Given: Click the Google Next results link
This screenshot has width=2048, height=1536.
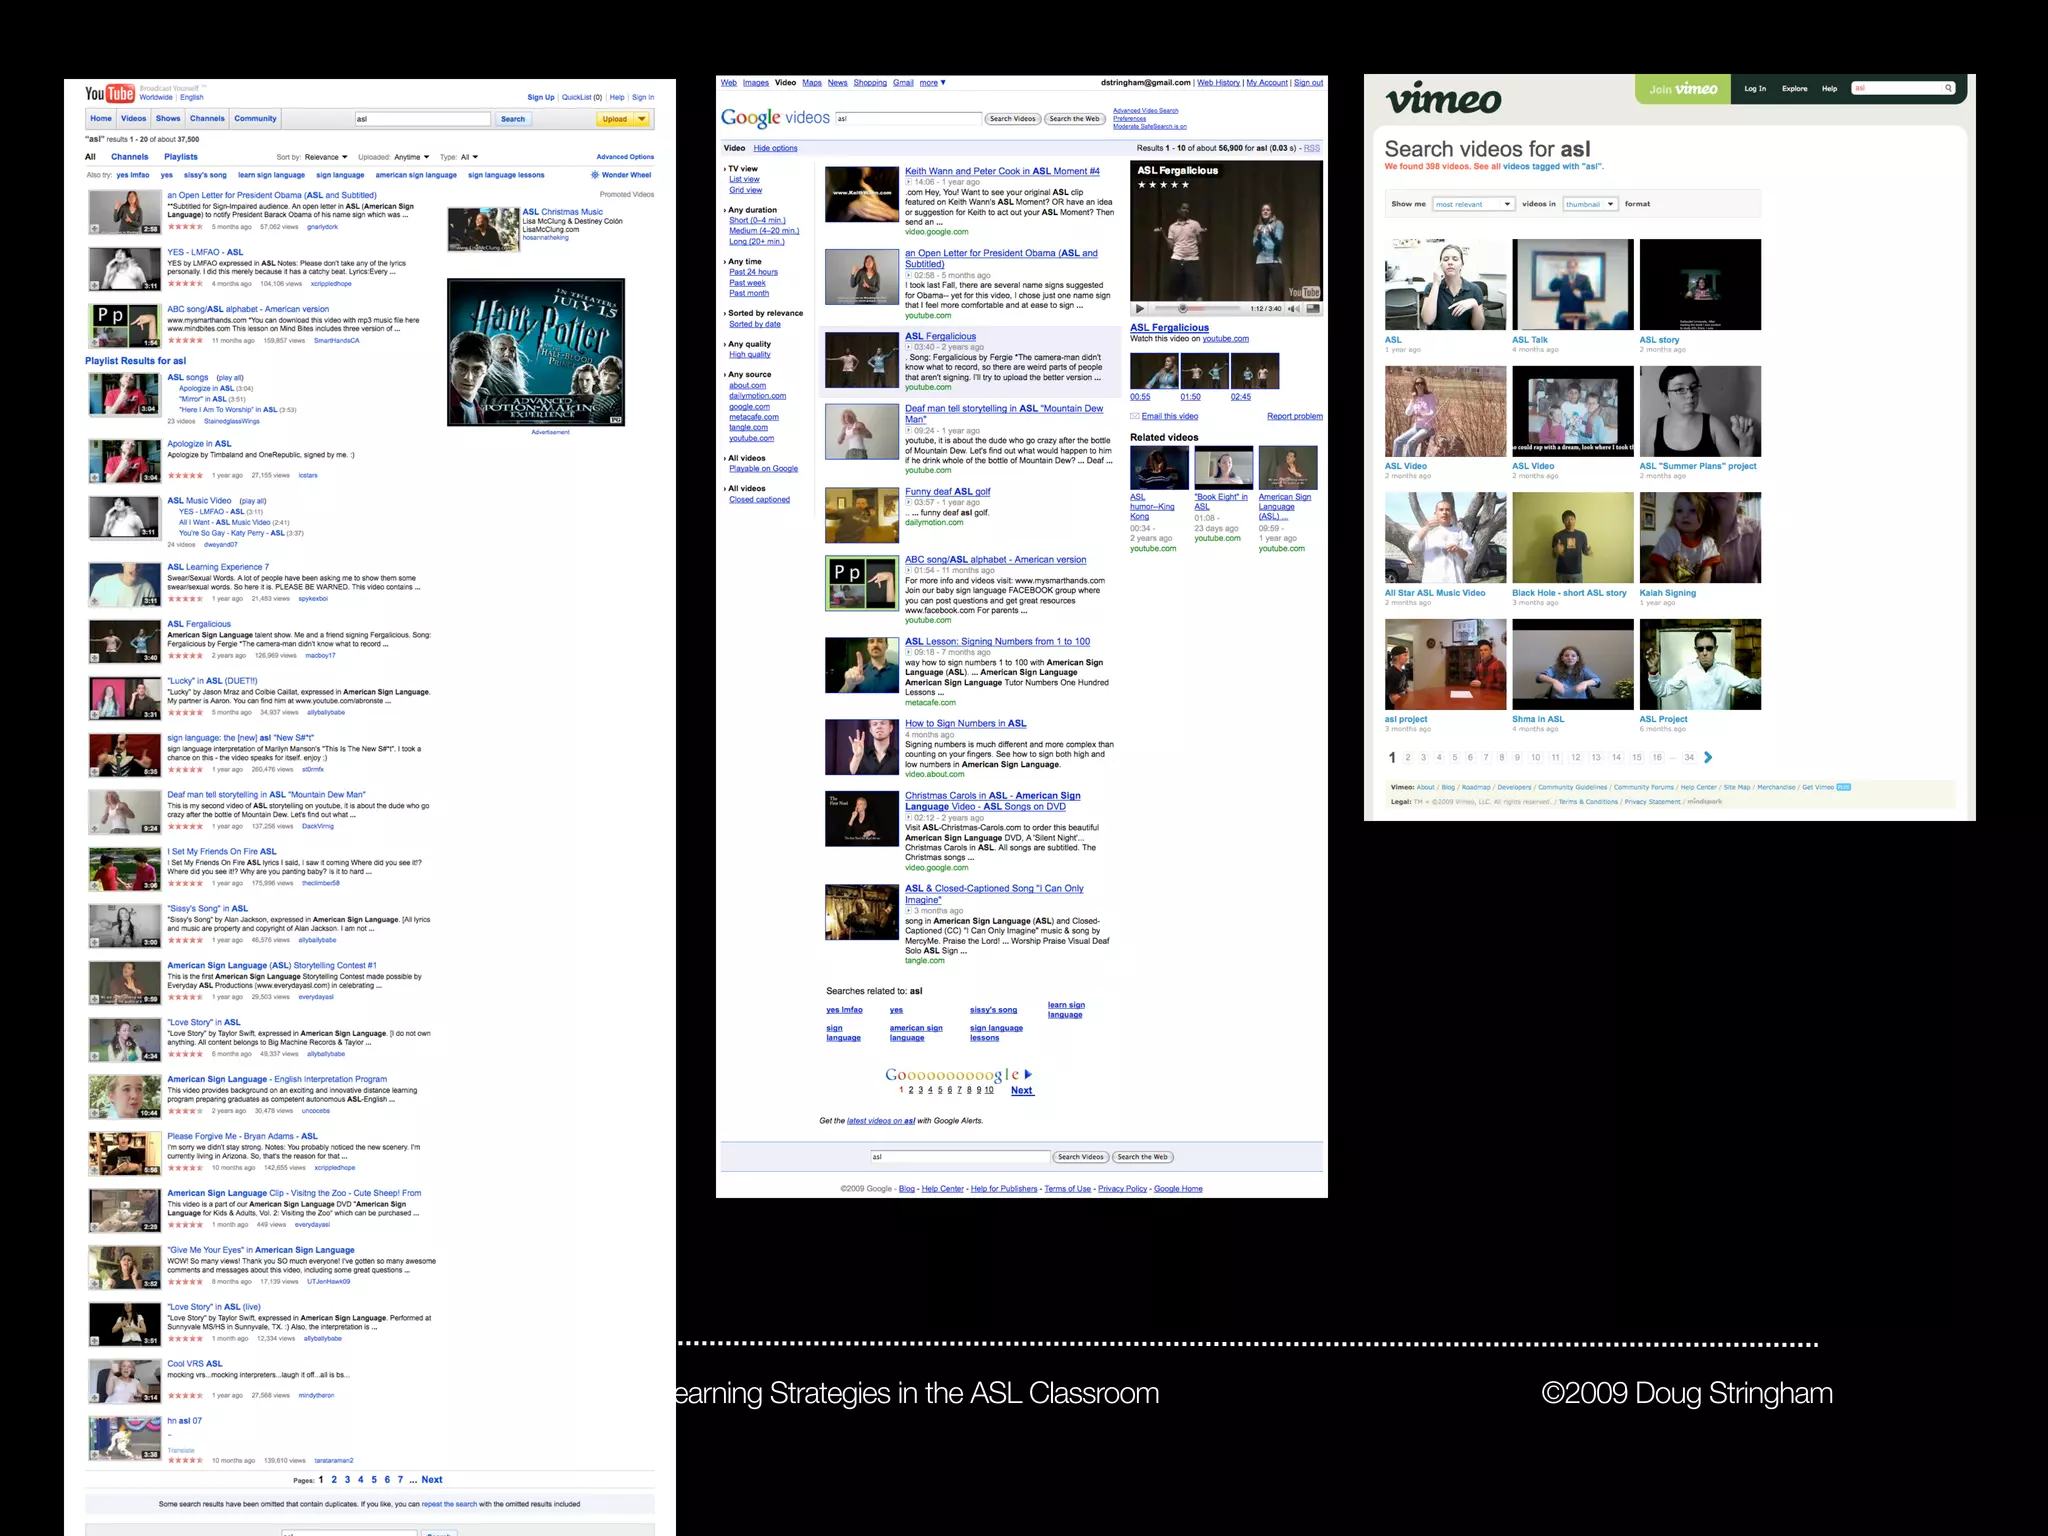Looking at the screenshot, I should point(1021,1091).
